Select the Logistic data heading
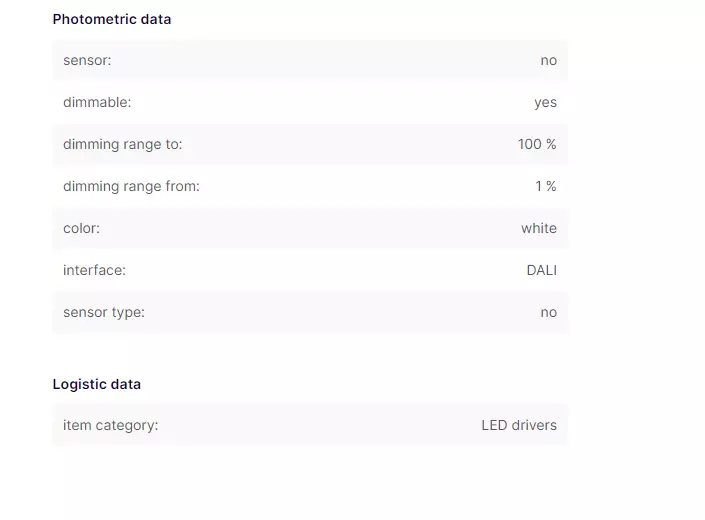This screenshot has width=705, height=520. coord(97,384)
